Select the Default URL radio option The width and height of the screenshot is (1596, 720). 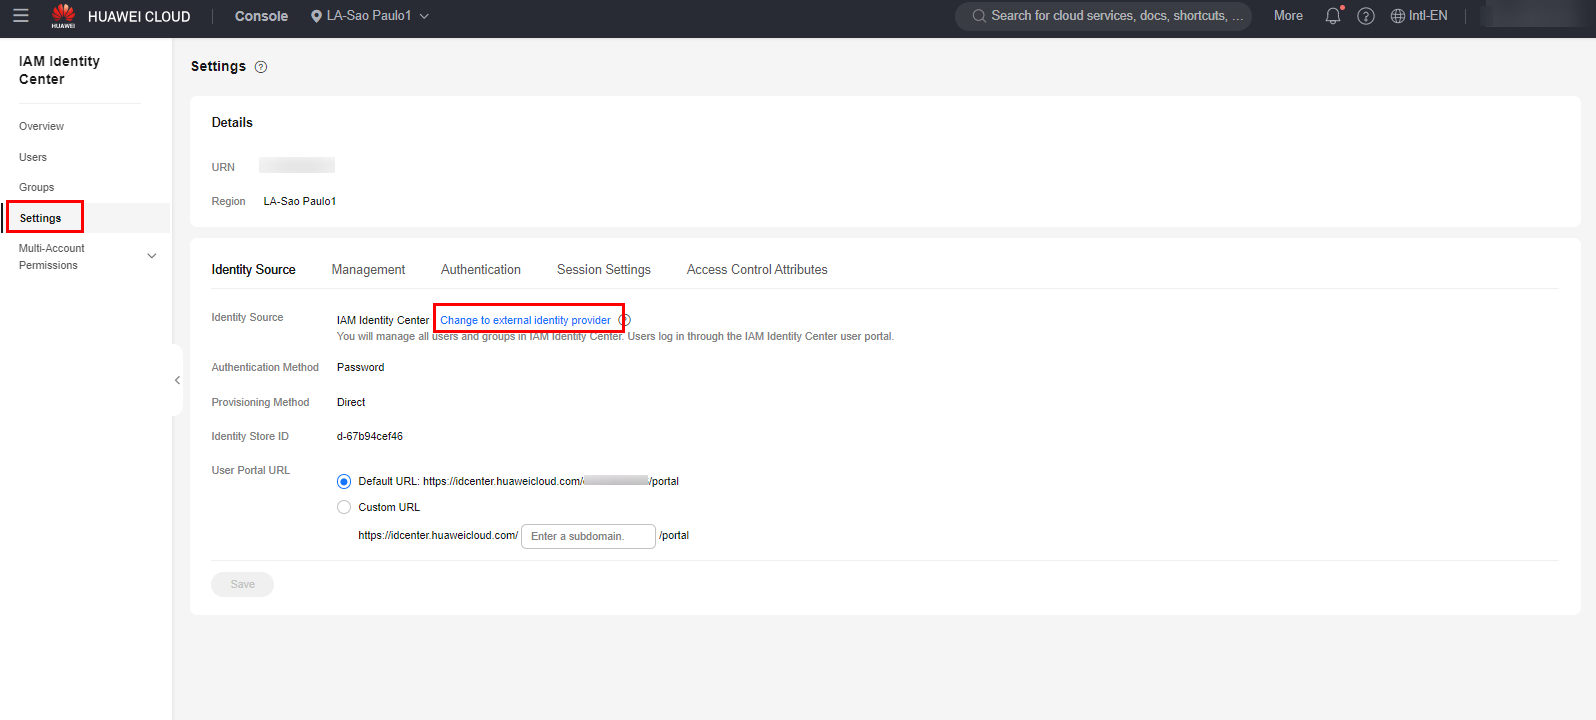(344, 481)
